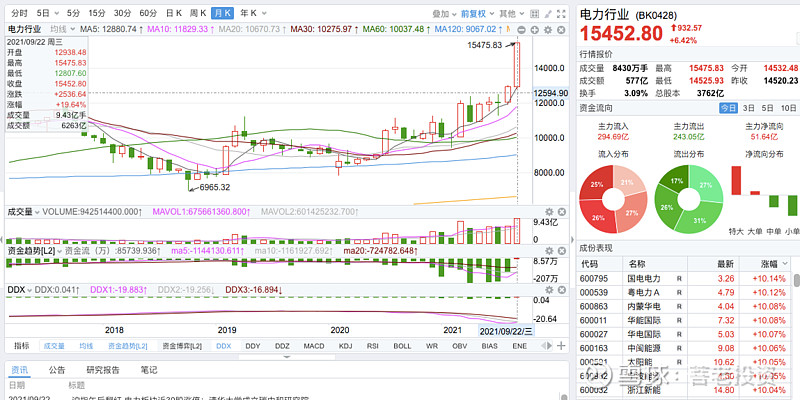
Task: Select the MACD indicator button
Action: pos(314,345)
